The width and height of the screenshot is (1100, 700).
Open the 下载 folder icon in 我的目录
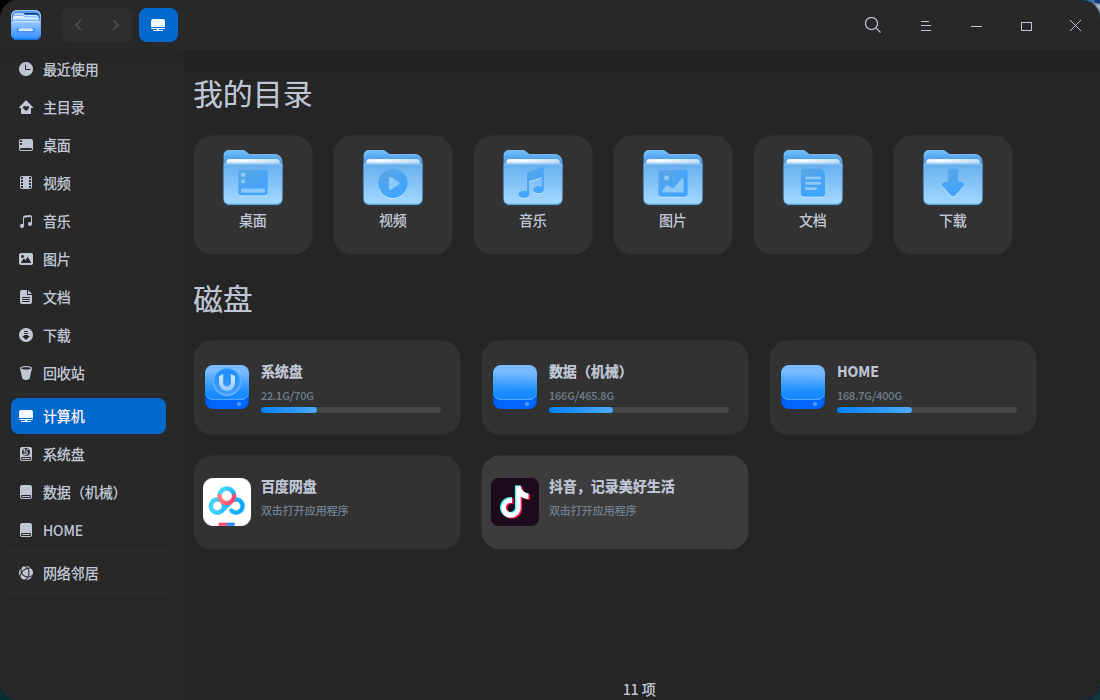[953, 177]
